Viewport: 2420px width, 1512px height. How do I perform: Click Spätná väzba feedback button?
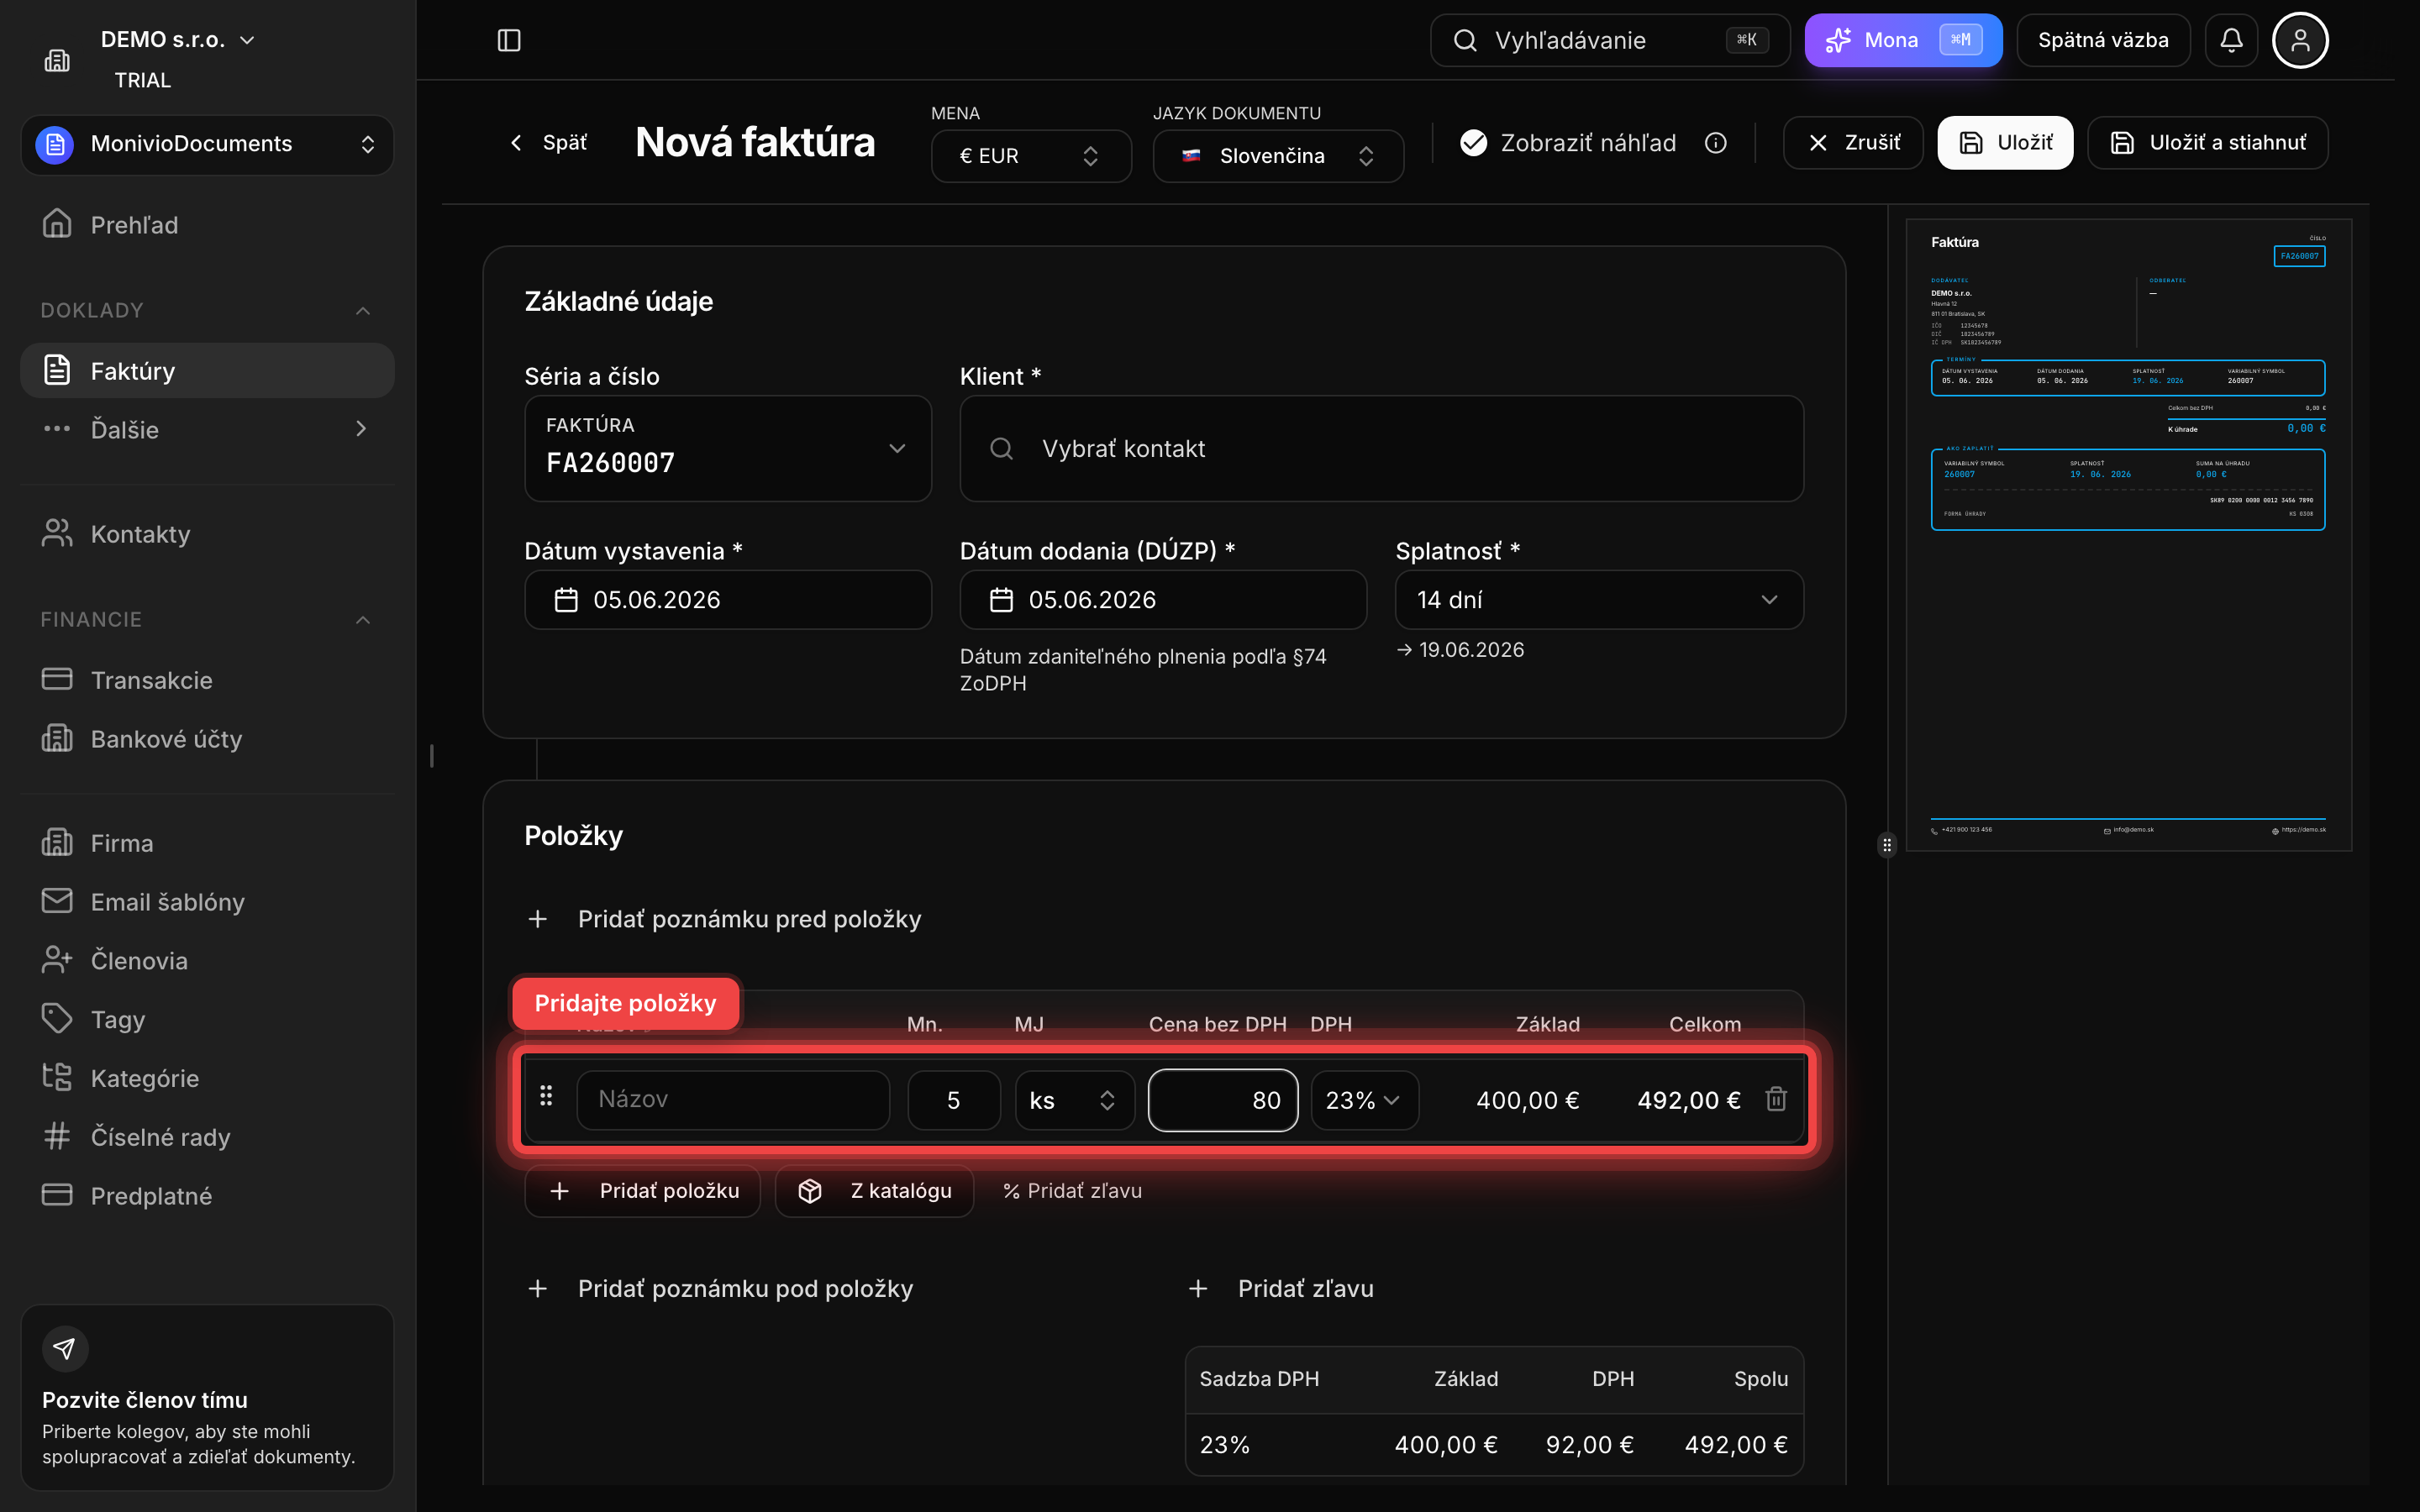click(x=2103, y=40)
